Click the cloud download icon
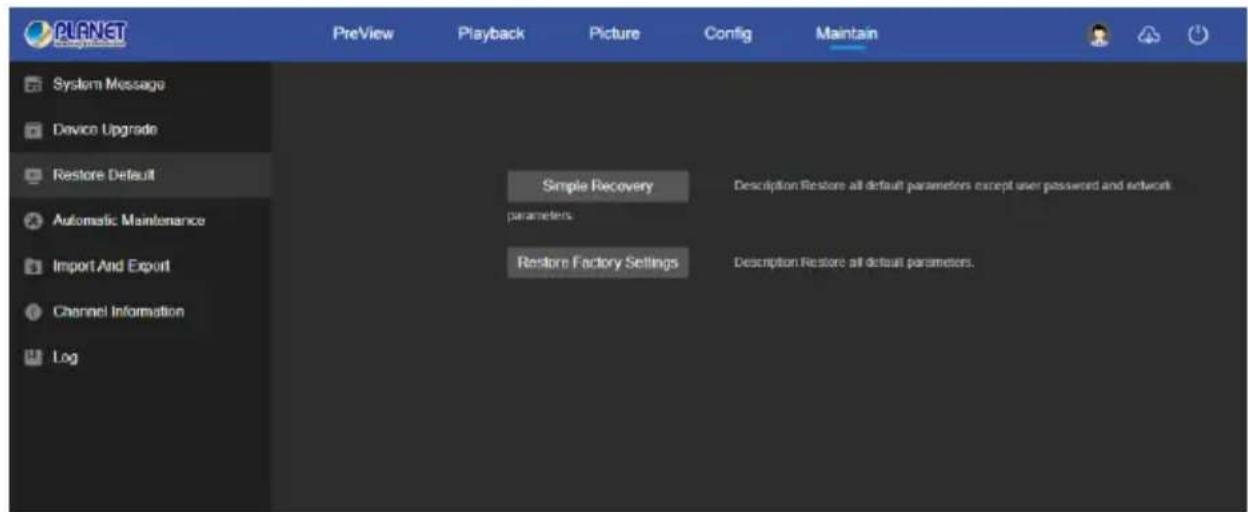1248x512 pixels. pos(1150,34)
